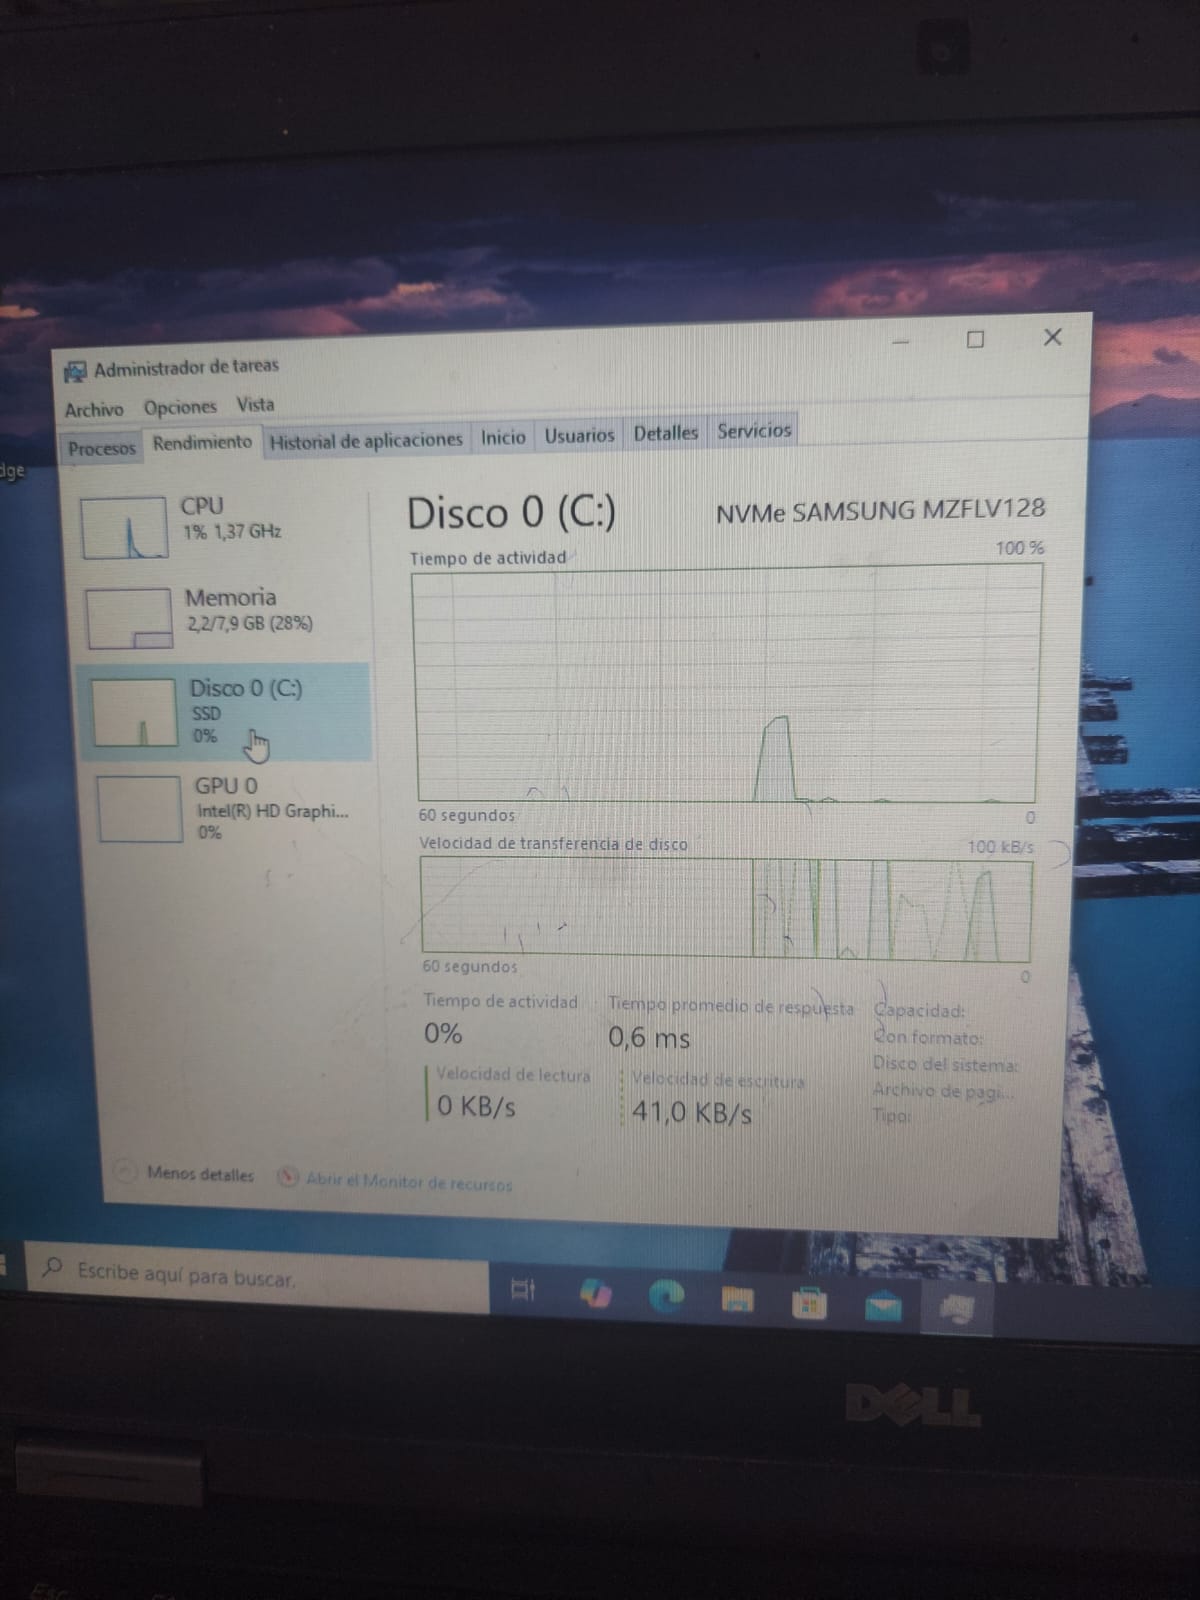Image resolution: width=1200 pixels, height=1600 pixels.
Task: Open Microsoft Store from the taskbar
Action: 809,1302
